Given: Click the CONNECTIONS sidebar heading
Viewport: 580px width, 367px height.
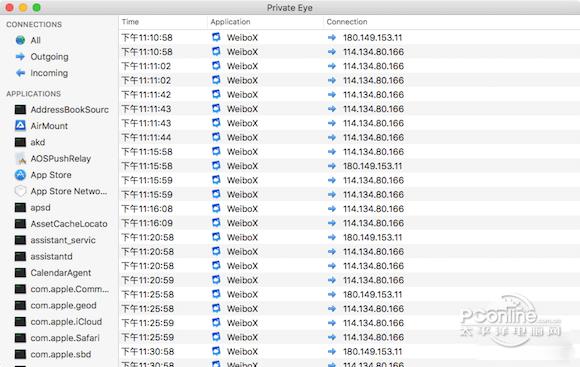Looking at the screenshot, I should [x=34, y=24].
